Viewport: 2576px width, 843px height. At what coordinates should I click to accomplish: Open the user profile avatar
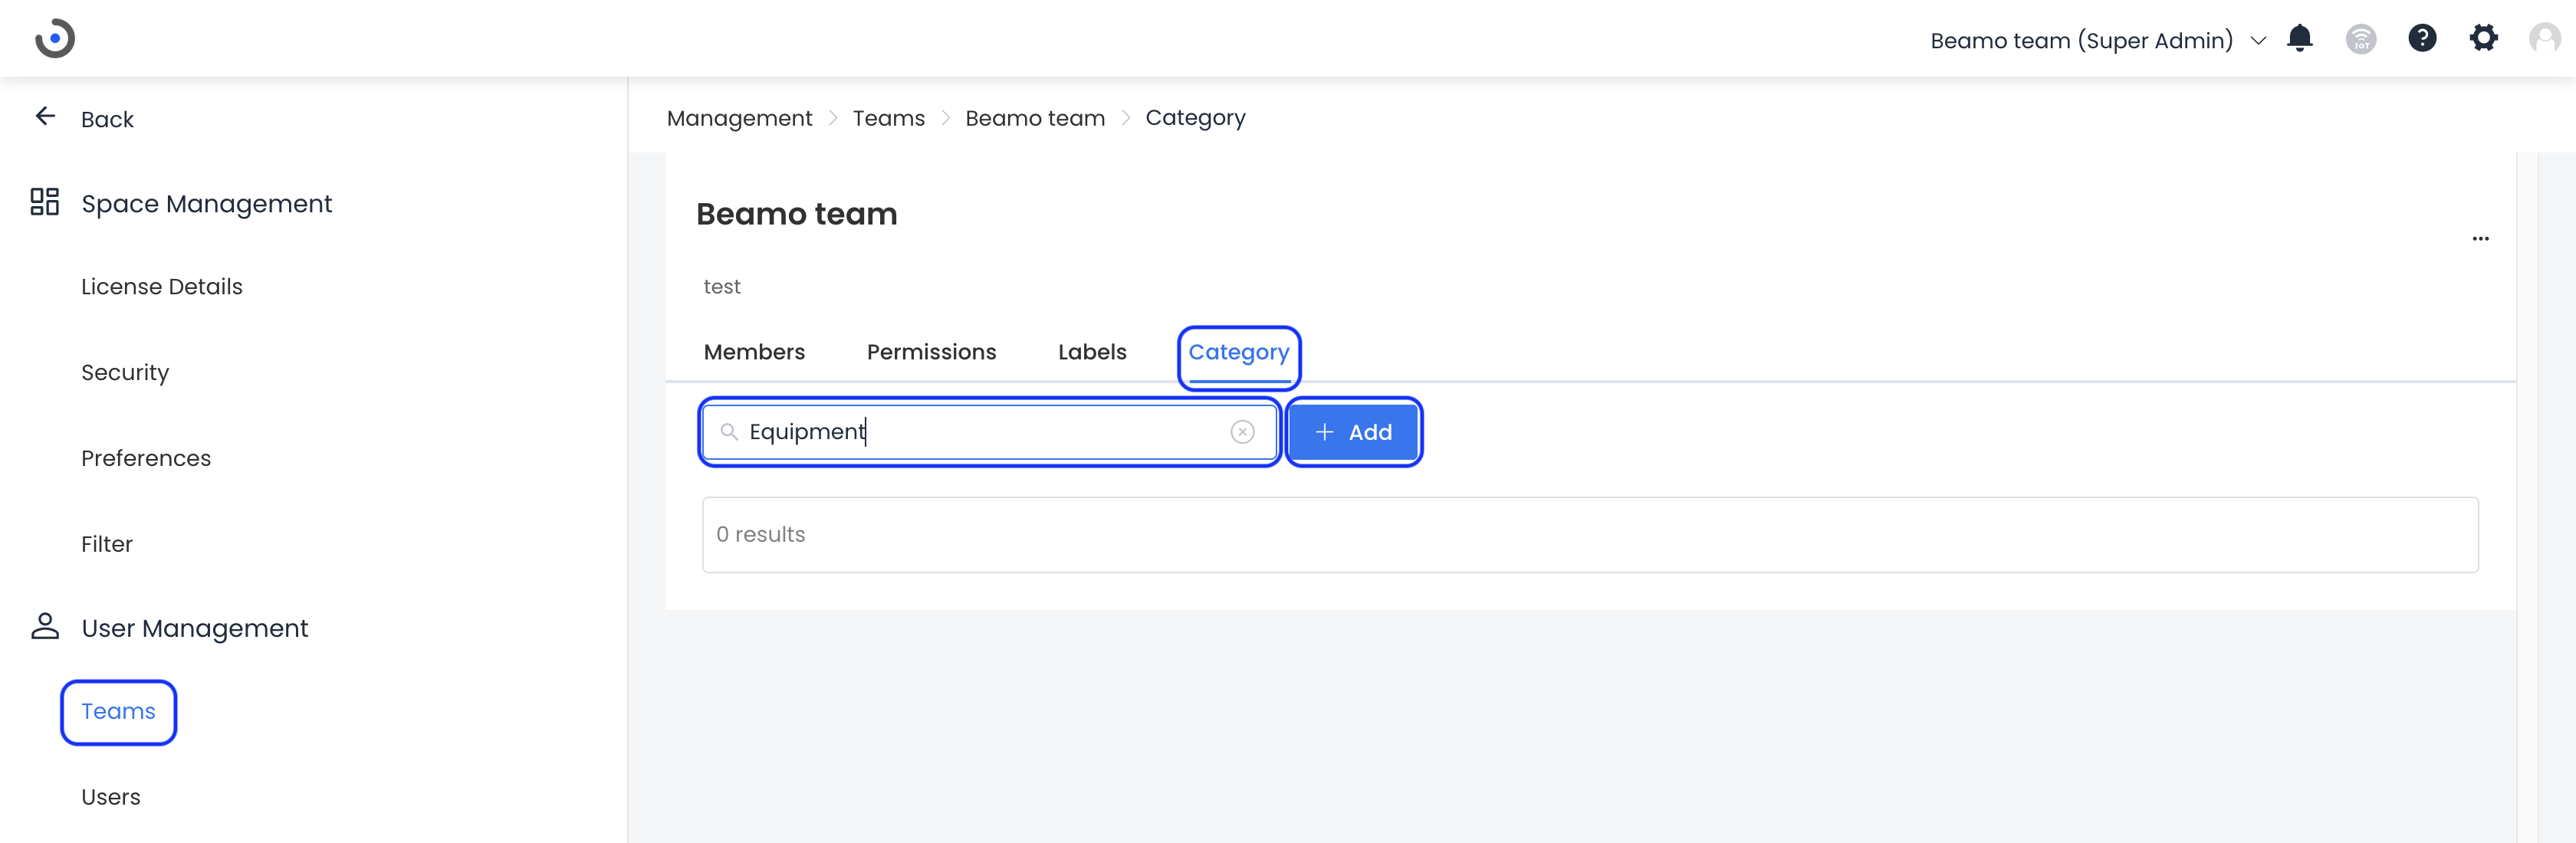[2544, 38]
